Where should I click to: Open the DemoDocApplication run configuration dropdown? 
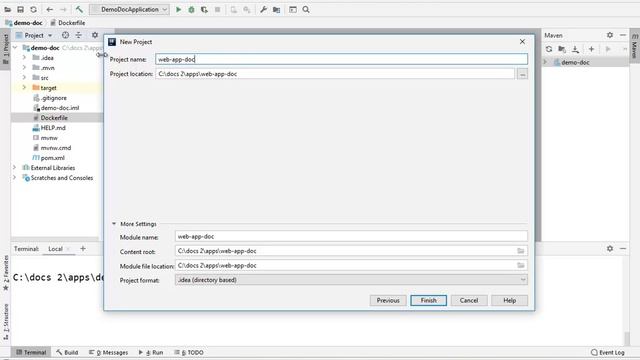129,9
